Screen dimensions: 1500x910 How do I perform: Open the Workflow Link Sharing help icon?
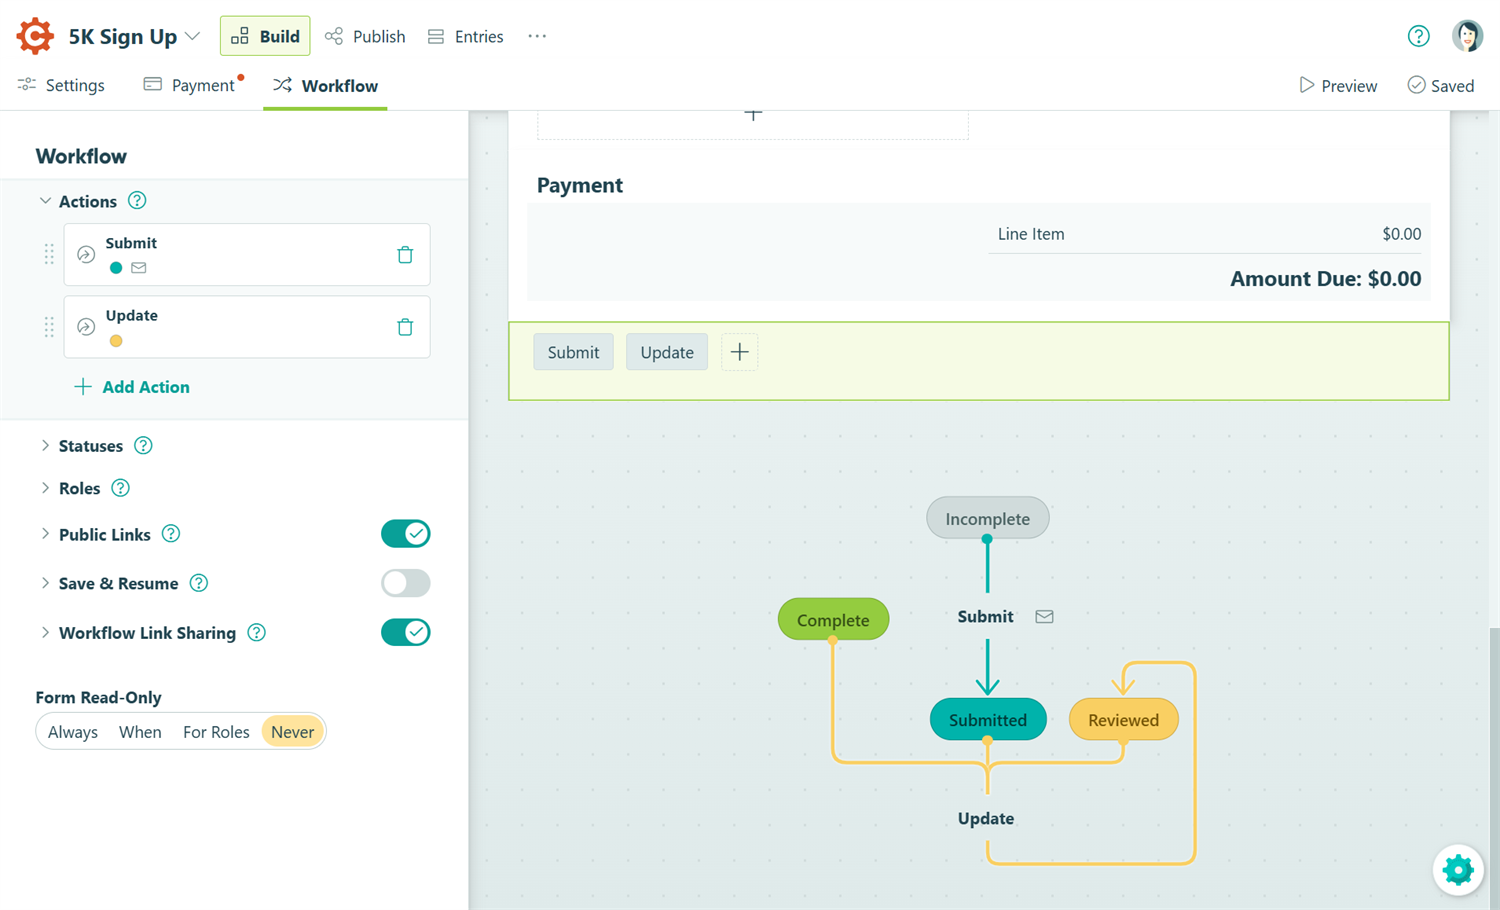point(257,633)
